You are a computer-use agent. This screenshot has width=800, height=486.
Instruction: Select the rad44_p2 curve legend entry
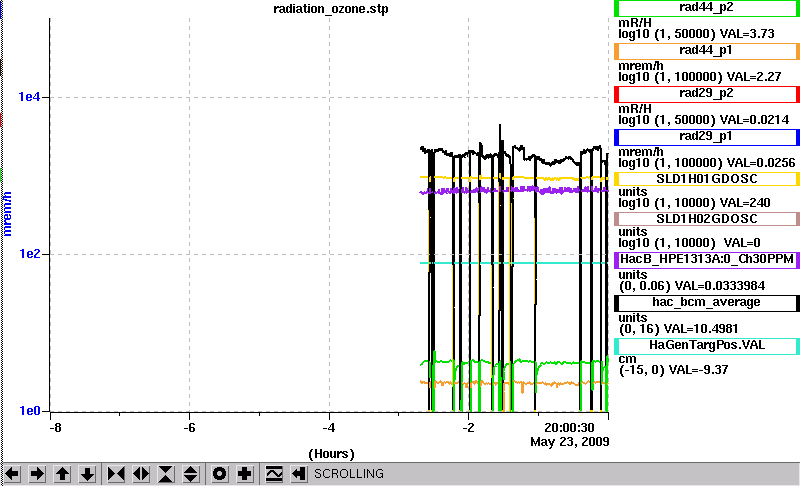pos(707,8)
